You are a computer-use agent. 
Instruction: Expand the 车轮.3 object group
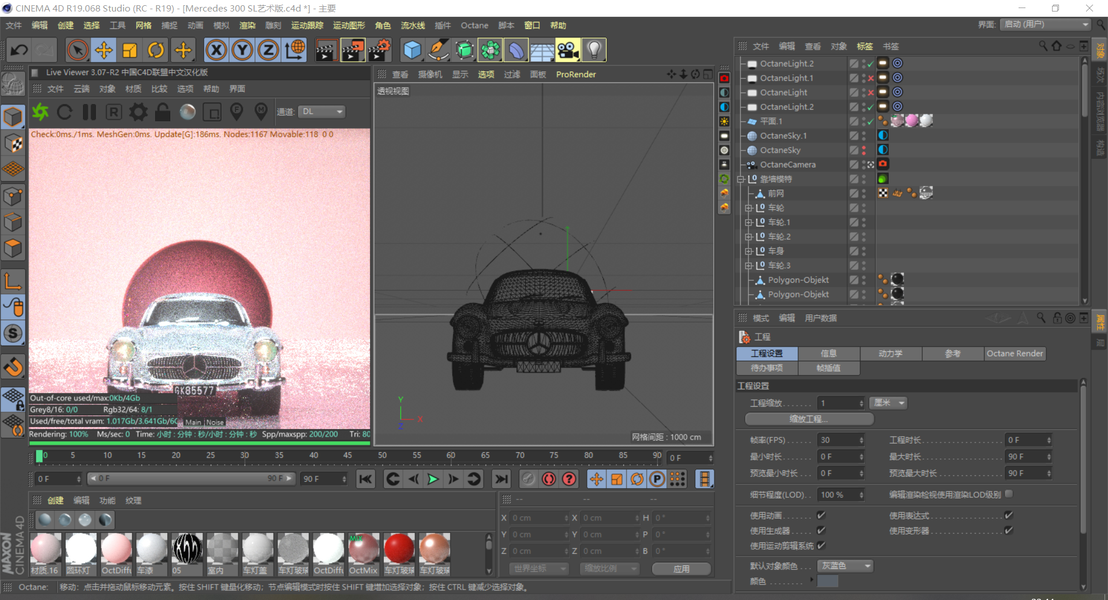click(748, 266)
